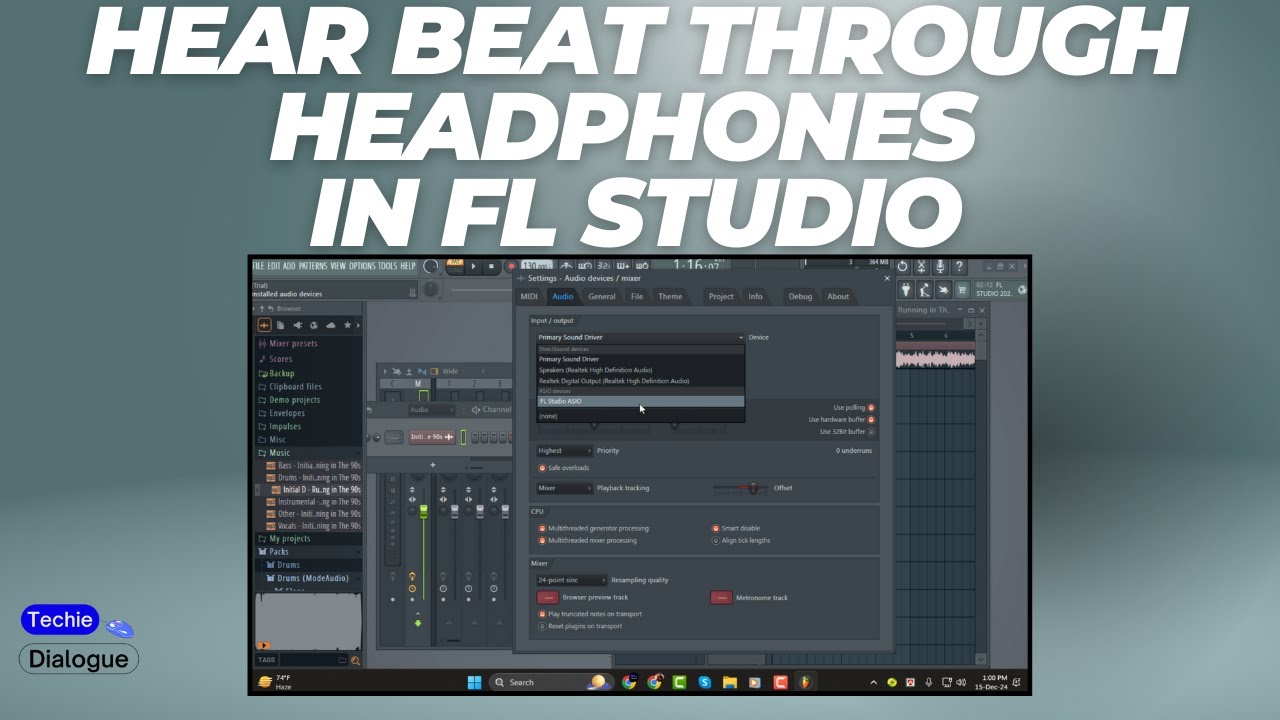Open the PATTERNS menu
The width and height of the screenshot is (1280, 720).
313,266
